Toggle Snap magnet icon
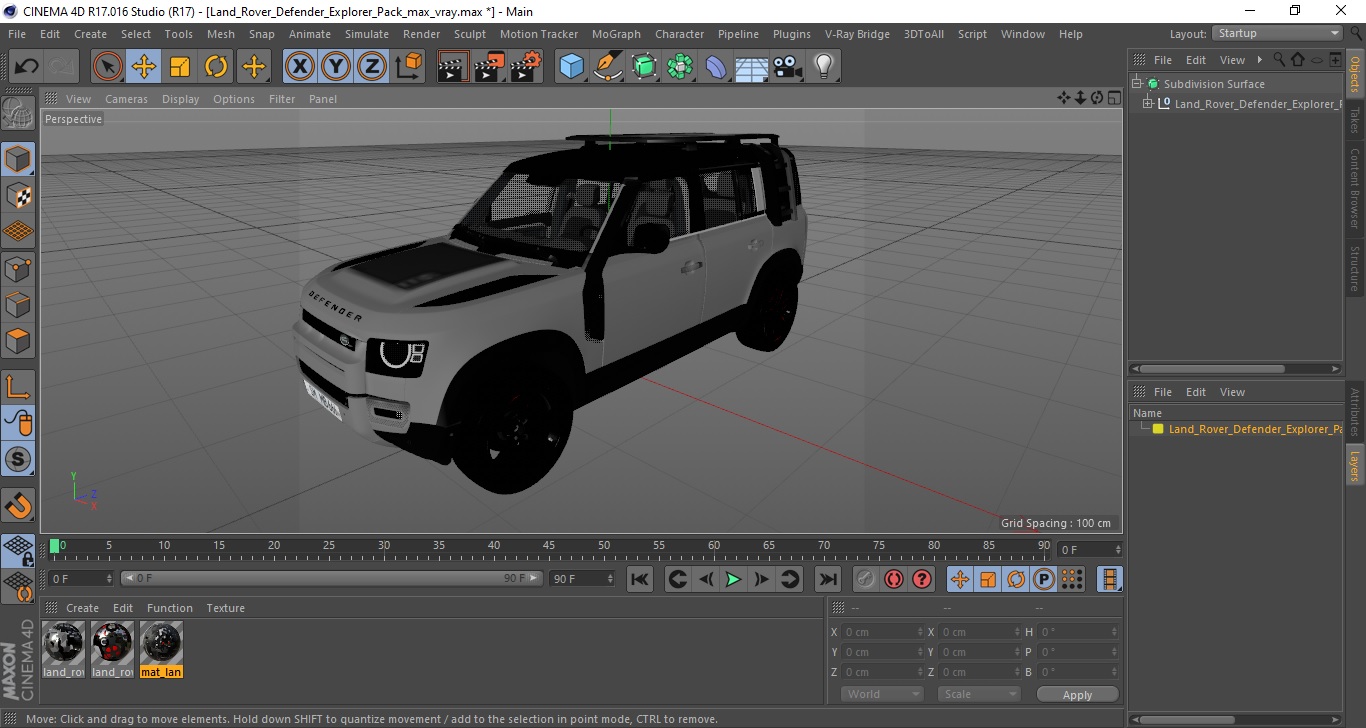Viewport: 1366px width, 728px height. 18,505
